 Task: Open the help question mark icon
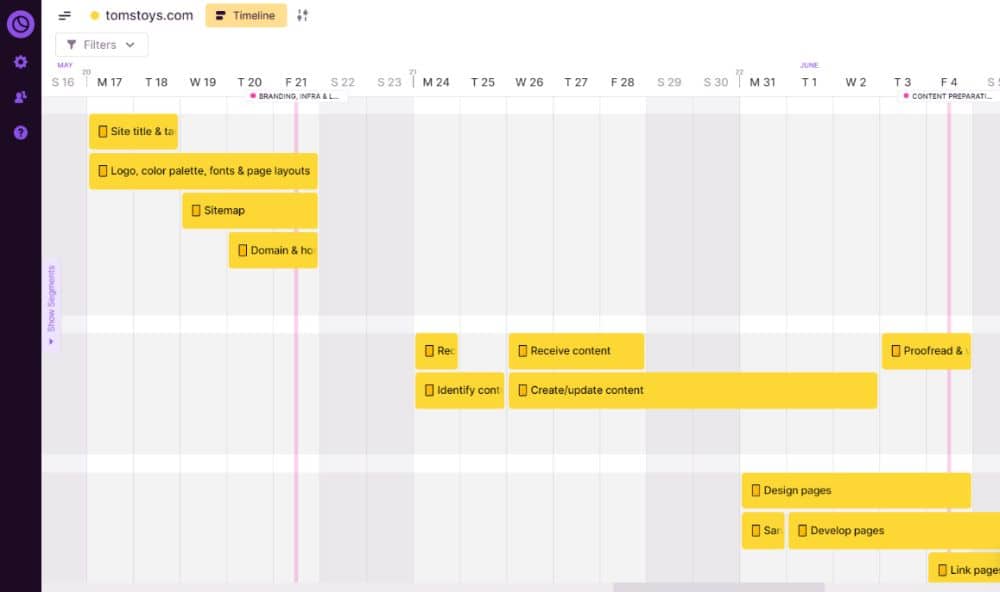click(20, 131)
